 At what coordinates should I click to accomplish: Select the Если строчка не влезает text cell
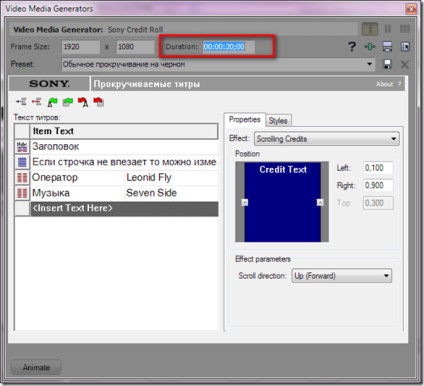coord(124,162)
